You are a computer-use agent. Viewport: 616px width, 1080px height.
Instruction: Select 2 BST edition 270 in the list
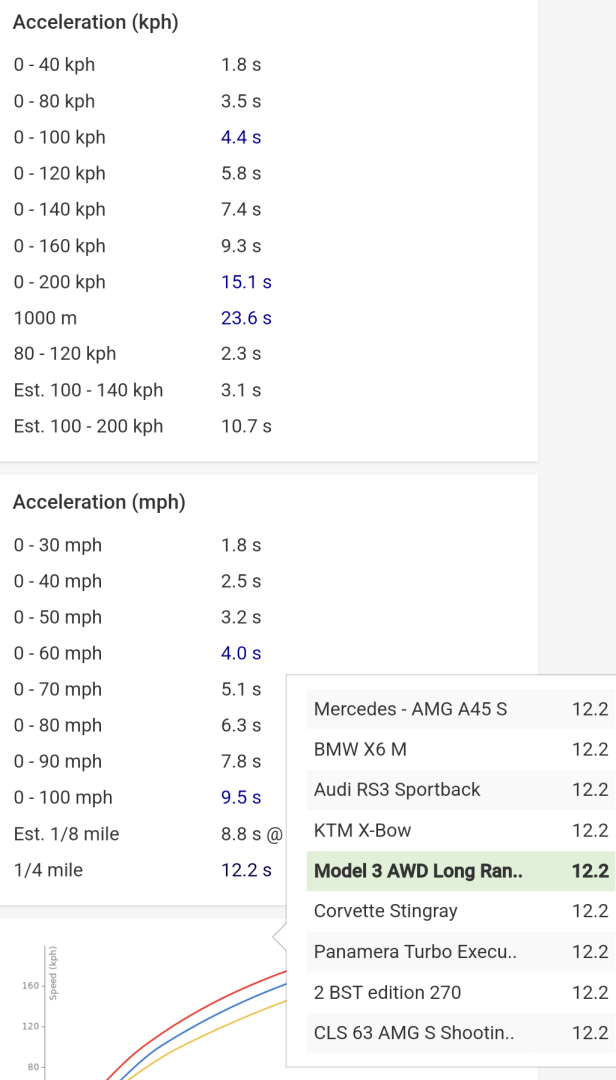(387, 992)
